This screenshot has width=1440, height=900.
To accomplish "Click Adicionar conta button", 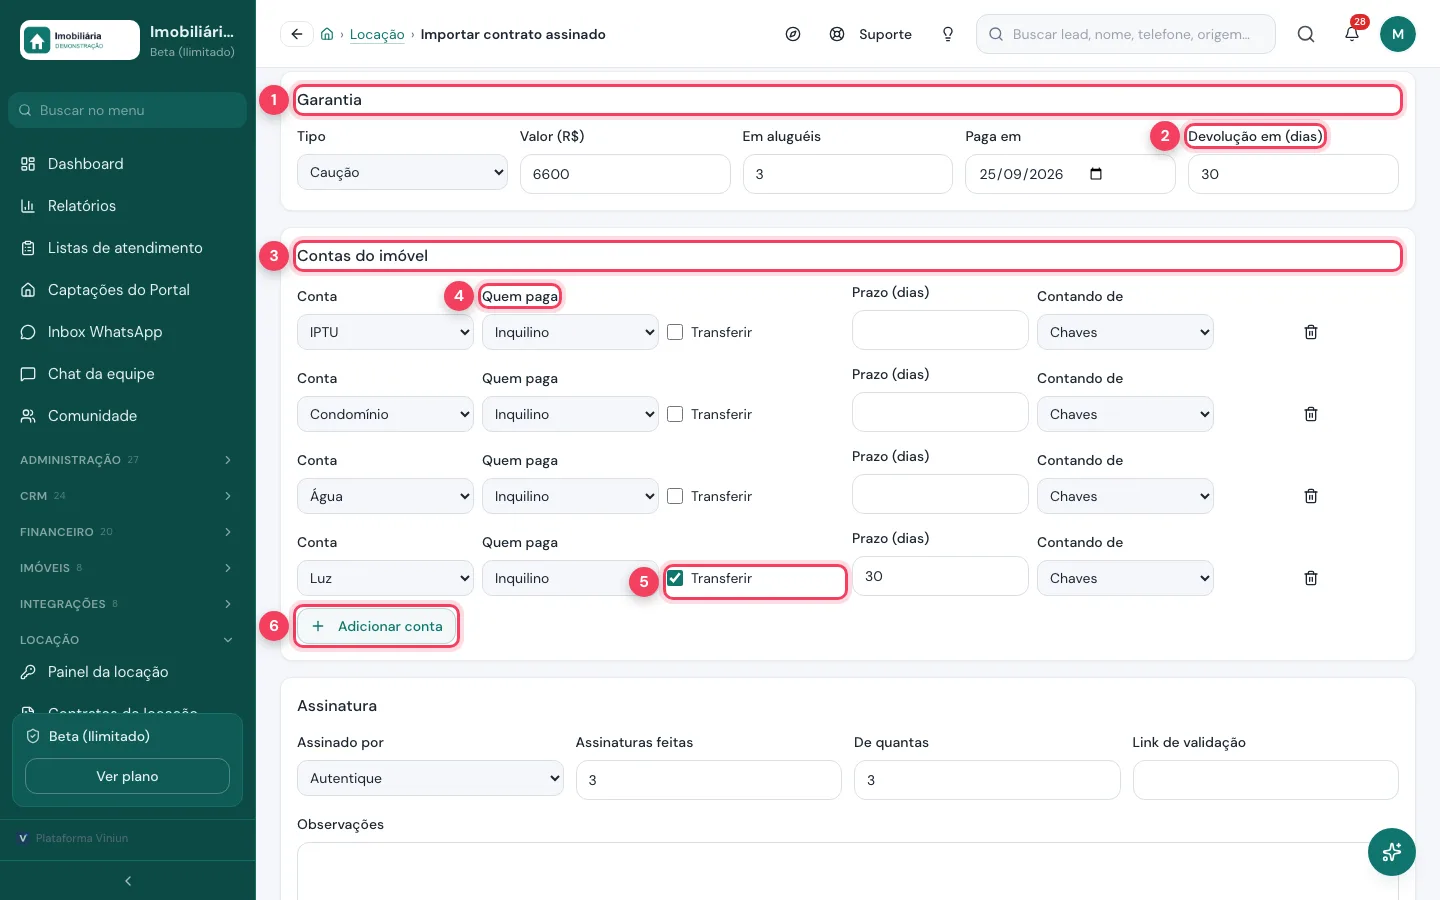I will (377, 626).
